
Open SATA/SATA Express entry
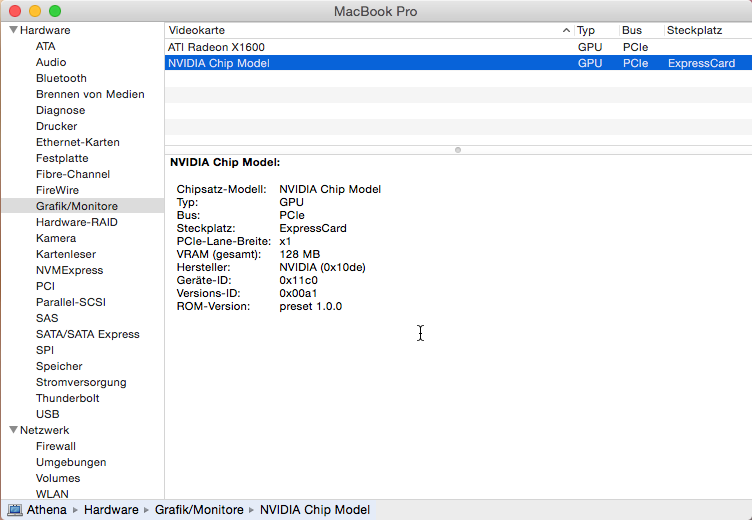88,334
